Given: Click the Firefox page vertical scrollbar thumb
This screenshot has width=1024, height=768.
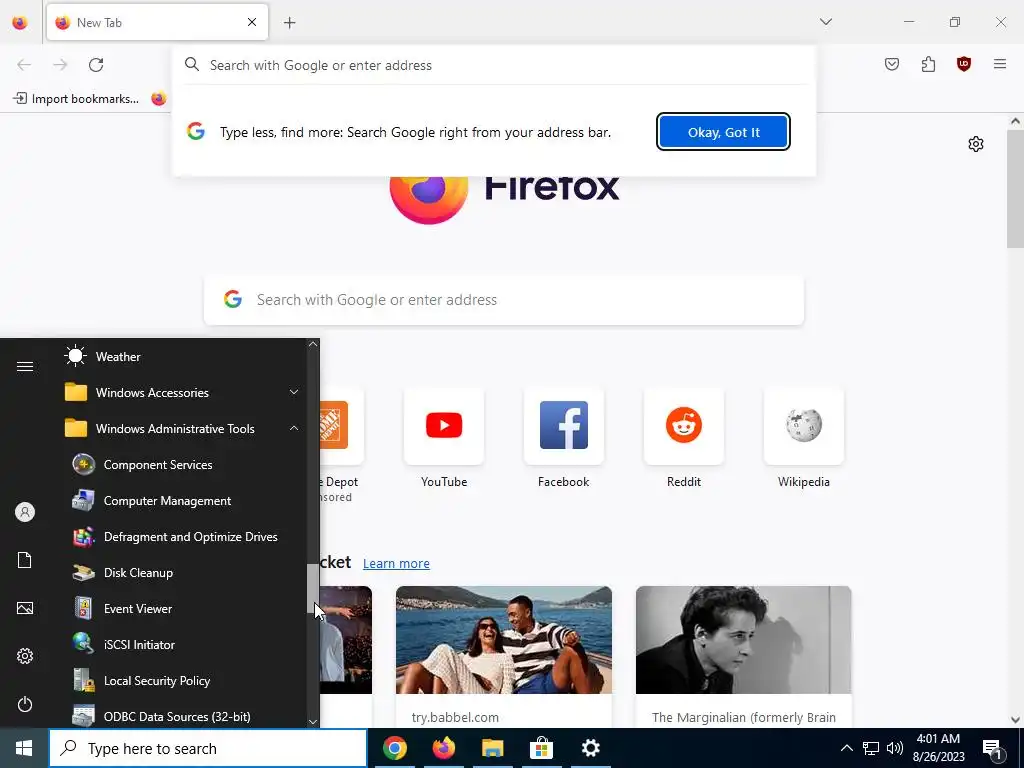Looking at the screenshot, I should (1014, 189).
